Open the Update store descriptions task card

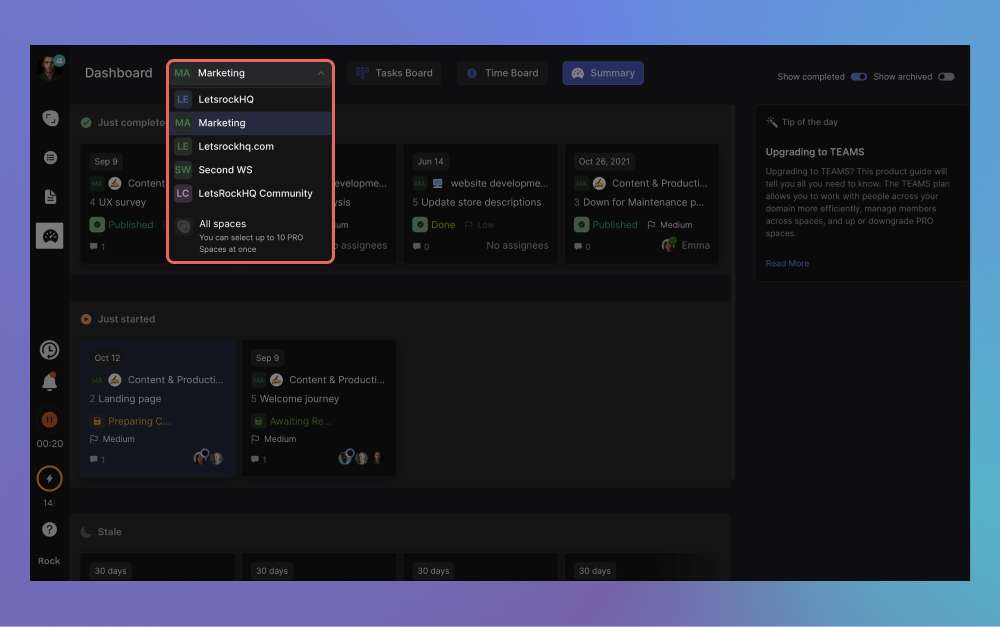[480, 203]
